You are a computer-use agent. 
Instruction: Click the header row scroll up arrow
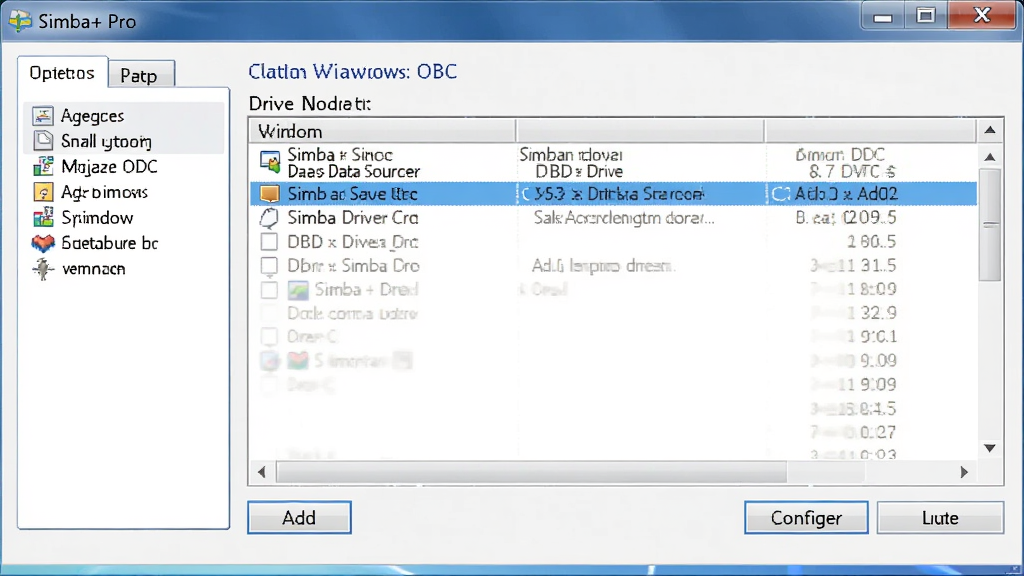(x=990, y=131)
